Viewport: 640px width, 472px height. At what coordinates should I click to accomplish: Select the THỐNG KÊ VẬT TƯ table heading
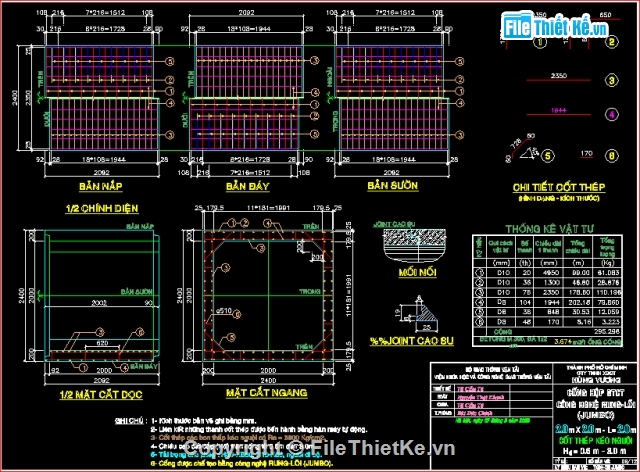549,229
